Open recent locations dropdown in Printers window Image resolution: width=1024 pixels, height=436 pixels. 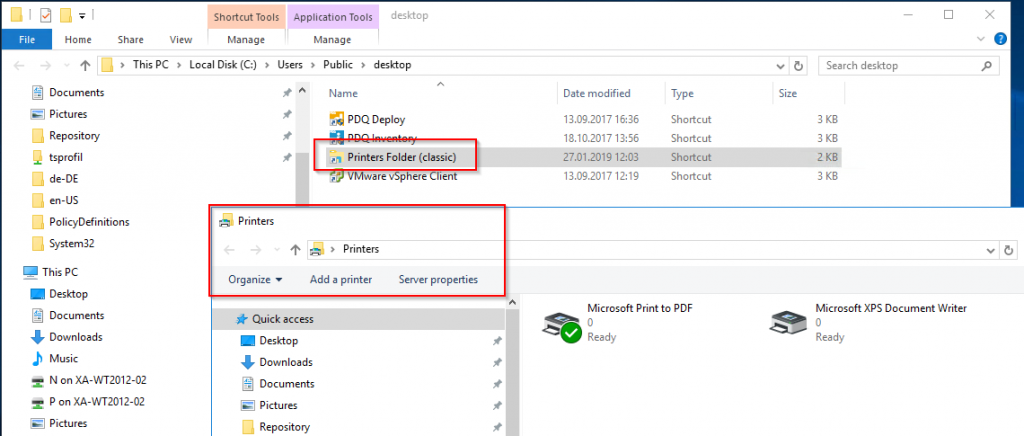click(x=276, y=249)
